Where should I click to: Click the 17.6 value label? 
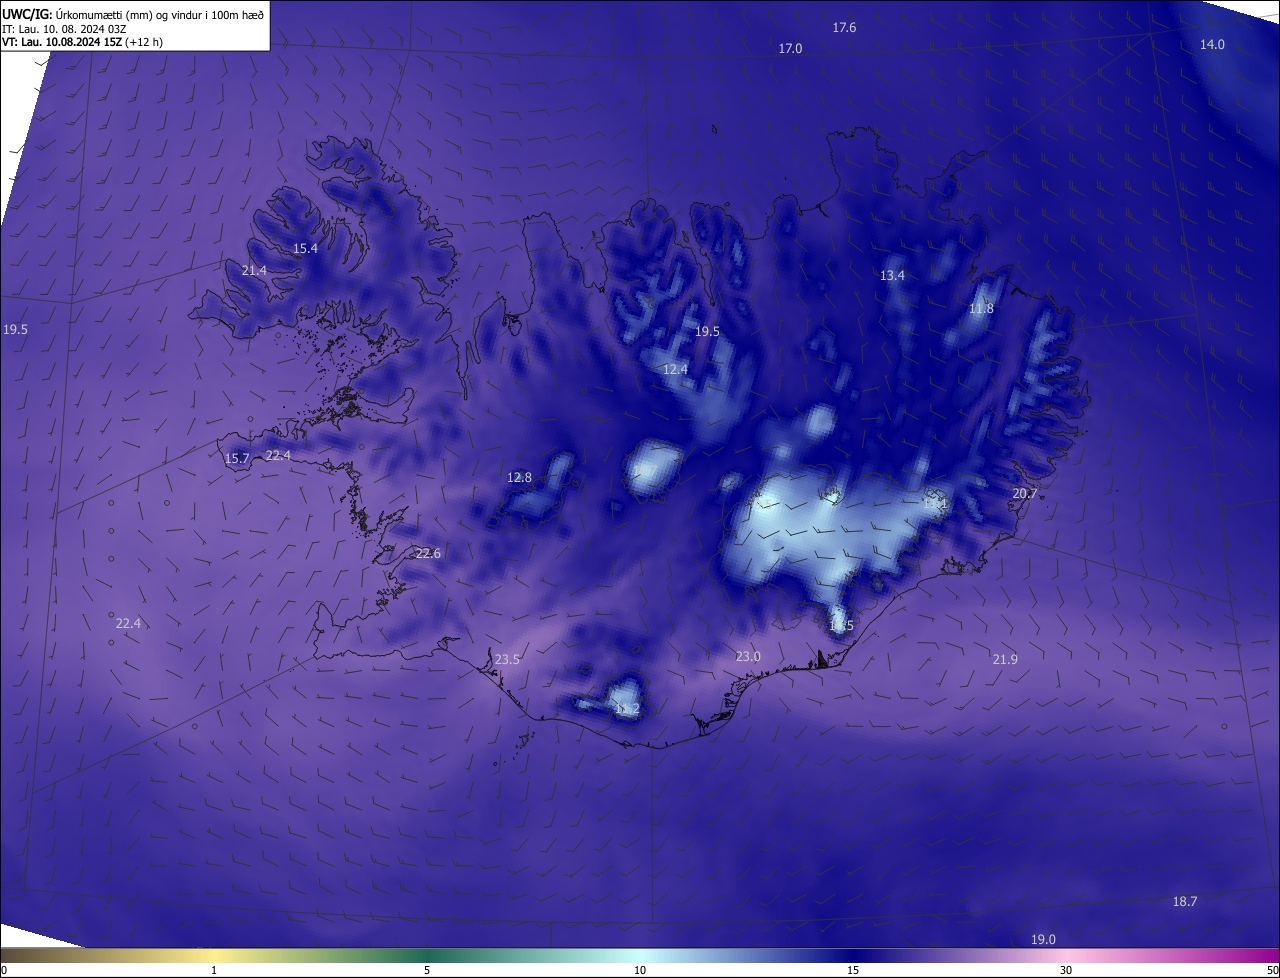pos(844,28)
